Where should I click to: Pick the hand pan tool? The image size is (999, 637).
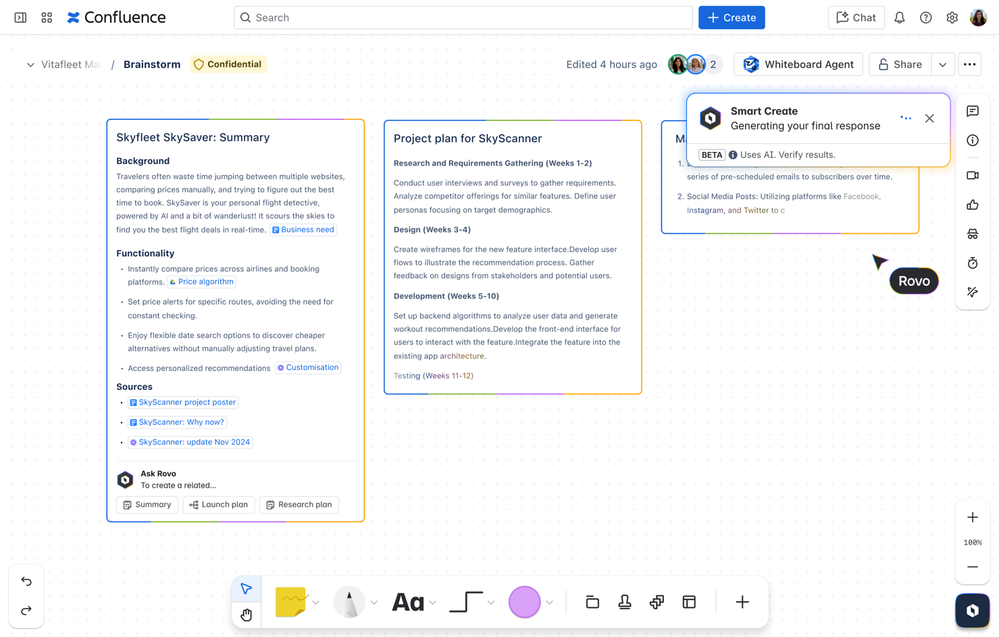(x=246, y=615)
